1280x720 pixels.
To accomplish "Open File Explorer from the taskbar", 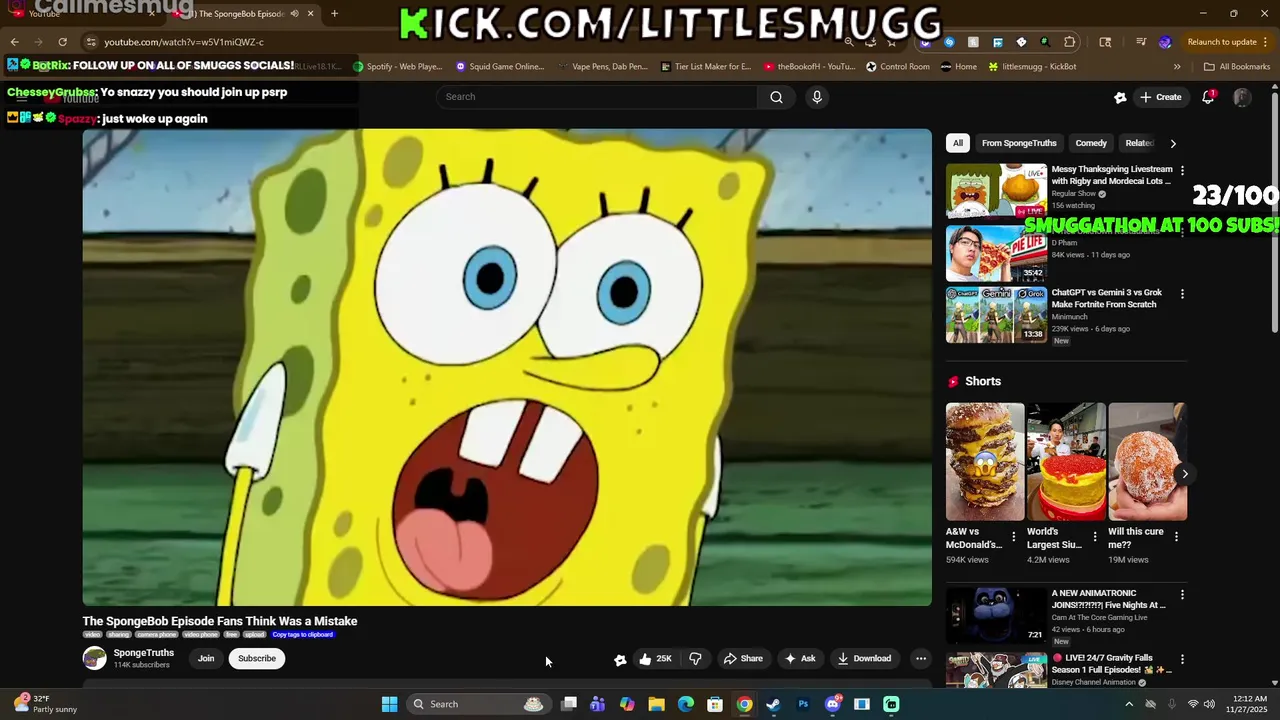I will pyautogui.click(x=656, y=704).
